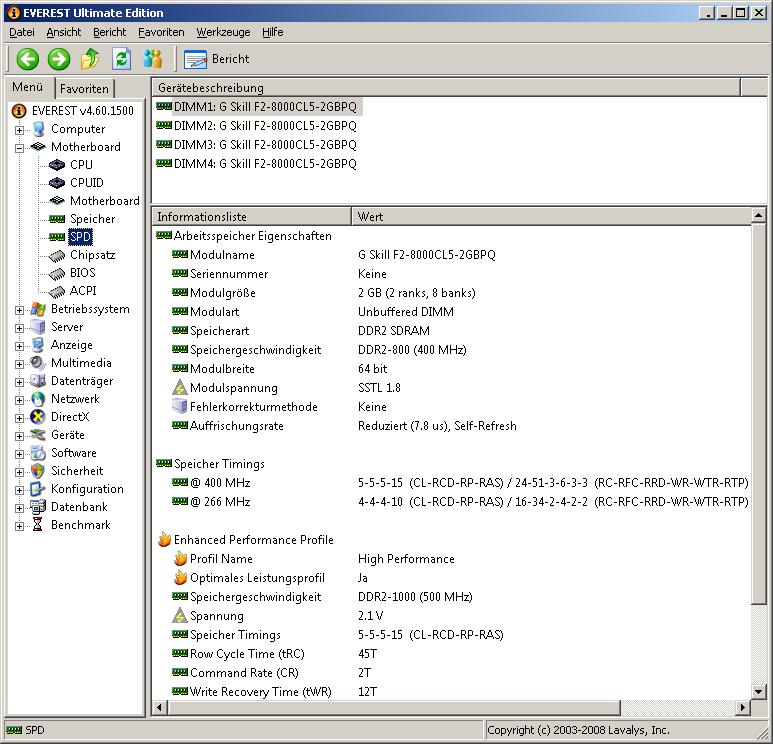Click the Server icon in the tree

point(38,327)
